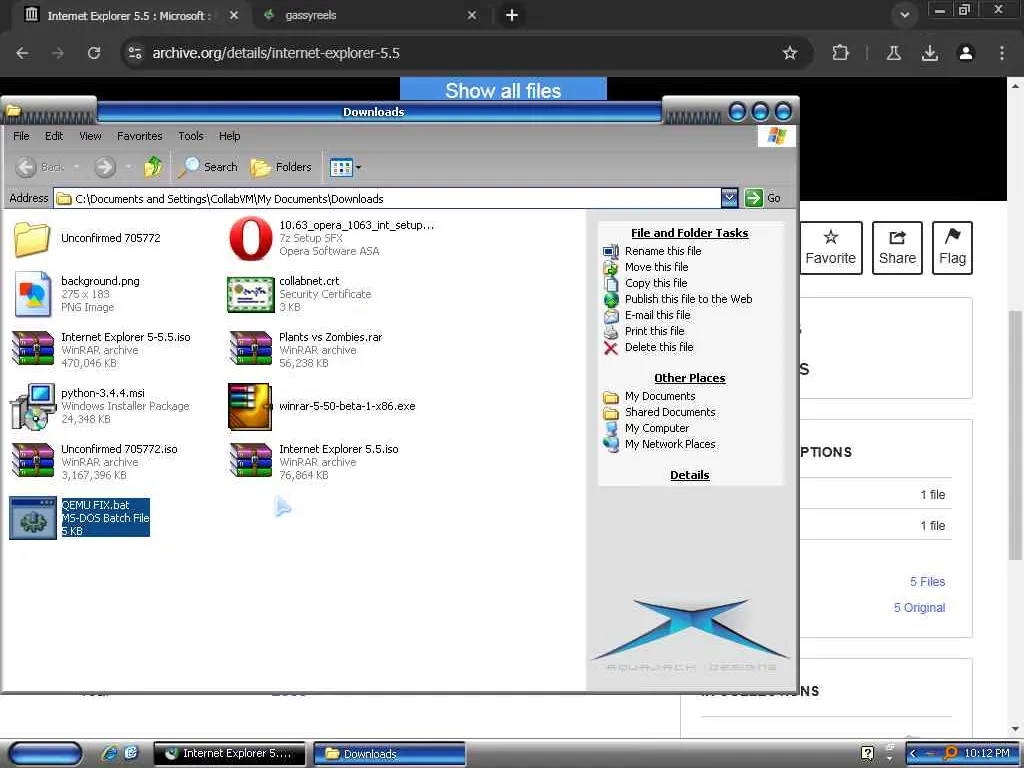The image size is (1024, 768).
Task: Click Delete this file task
Action: pyautogui.click(x=658, y=347)
